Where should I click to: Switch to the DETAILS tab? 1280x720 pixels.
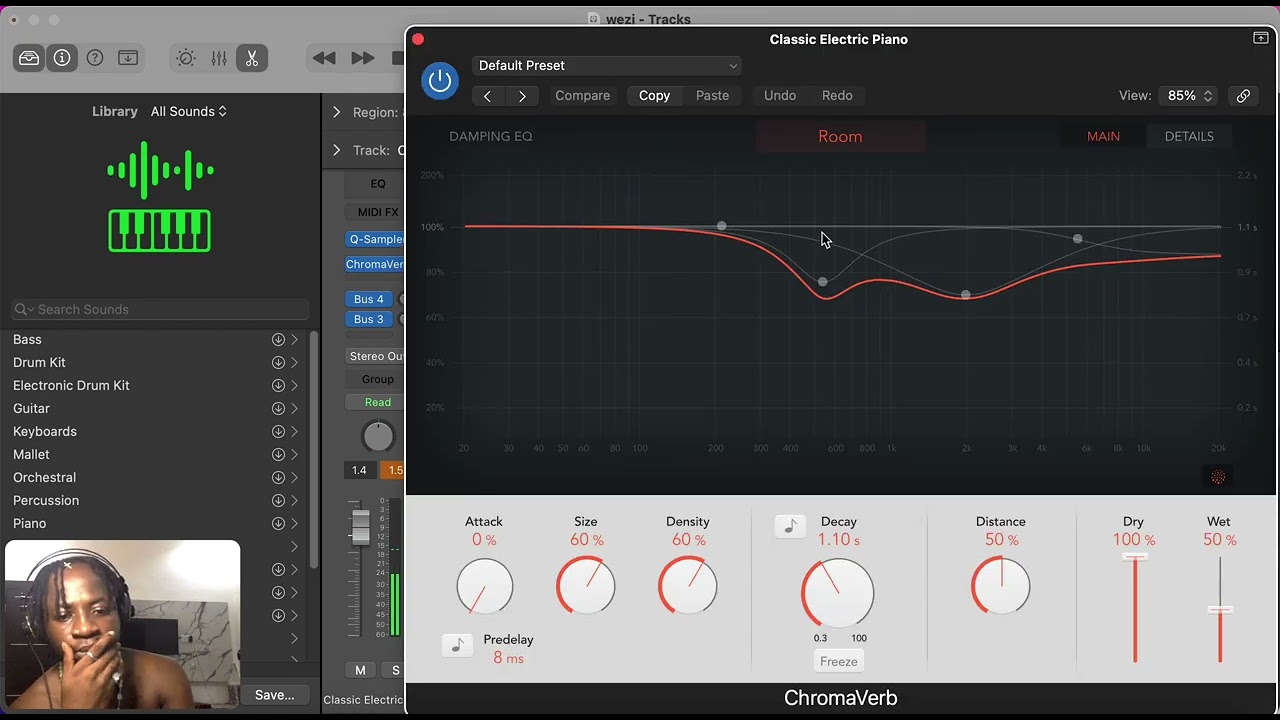pyautogui.click(x=1189, y=136)
